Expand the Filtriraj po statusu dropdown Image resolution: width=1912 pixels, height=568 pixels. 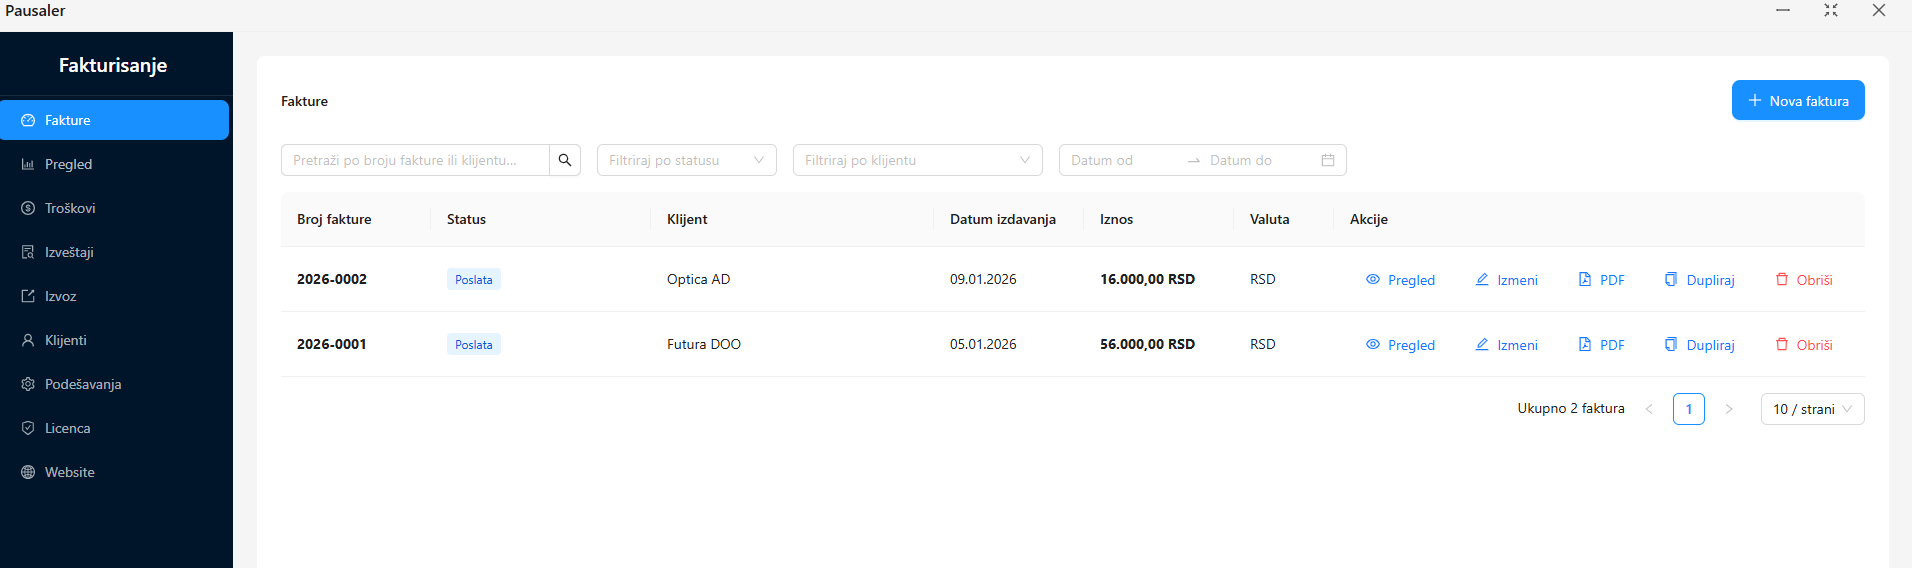686,160
